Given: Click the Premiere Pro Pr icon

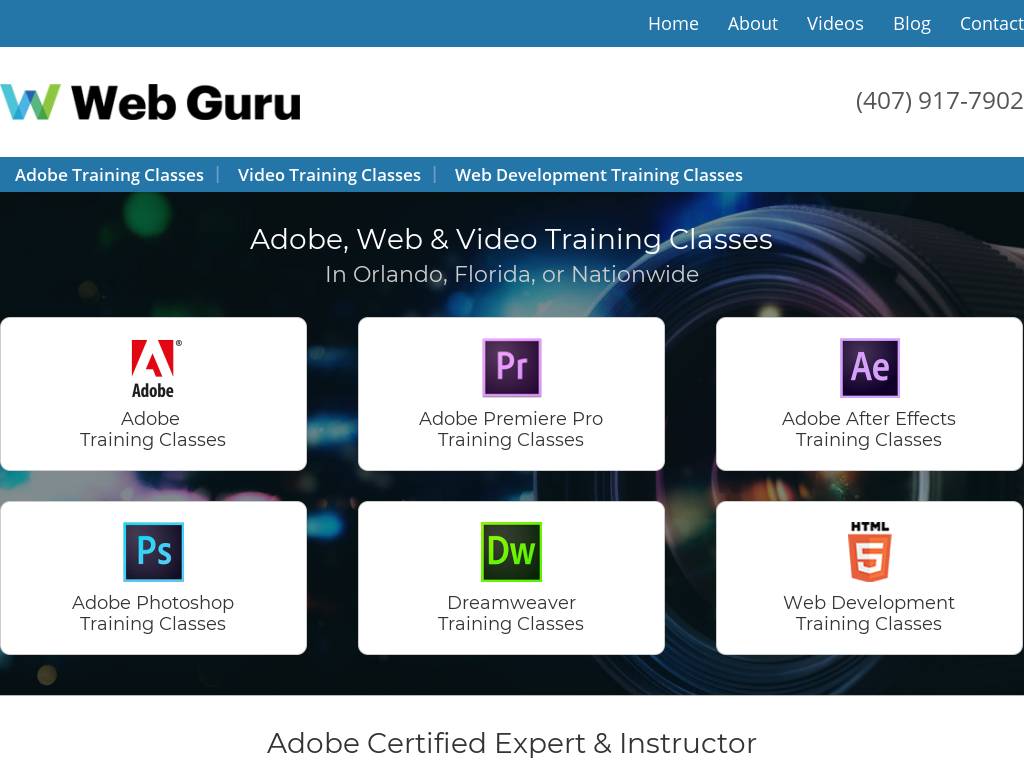Looking at the screenshot, I should click(511, 367).
